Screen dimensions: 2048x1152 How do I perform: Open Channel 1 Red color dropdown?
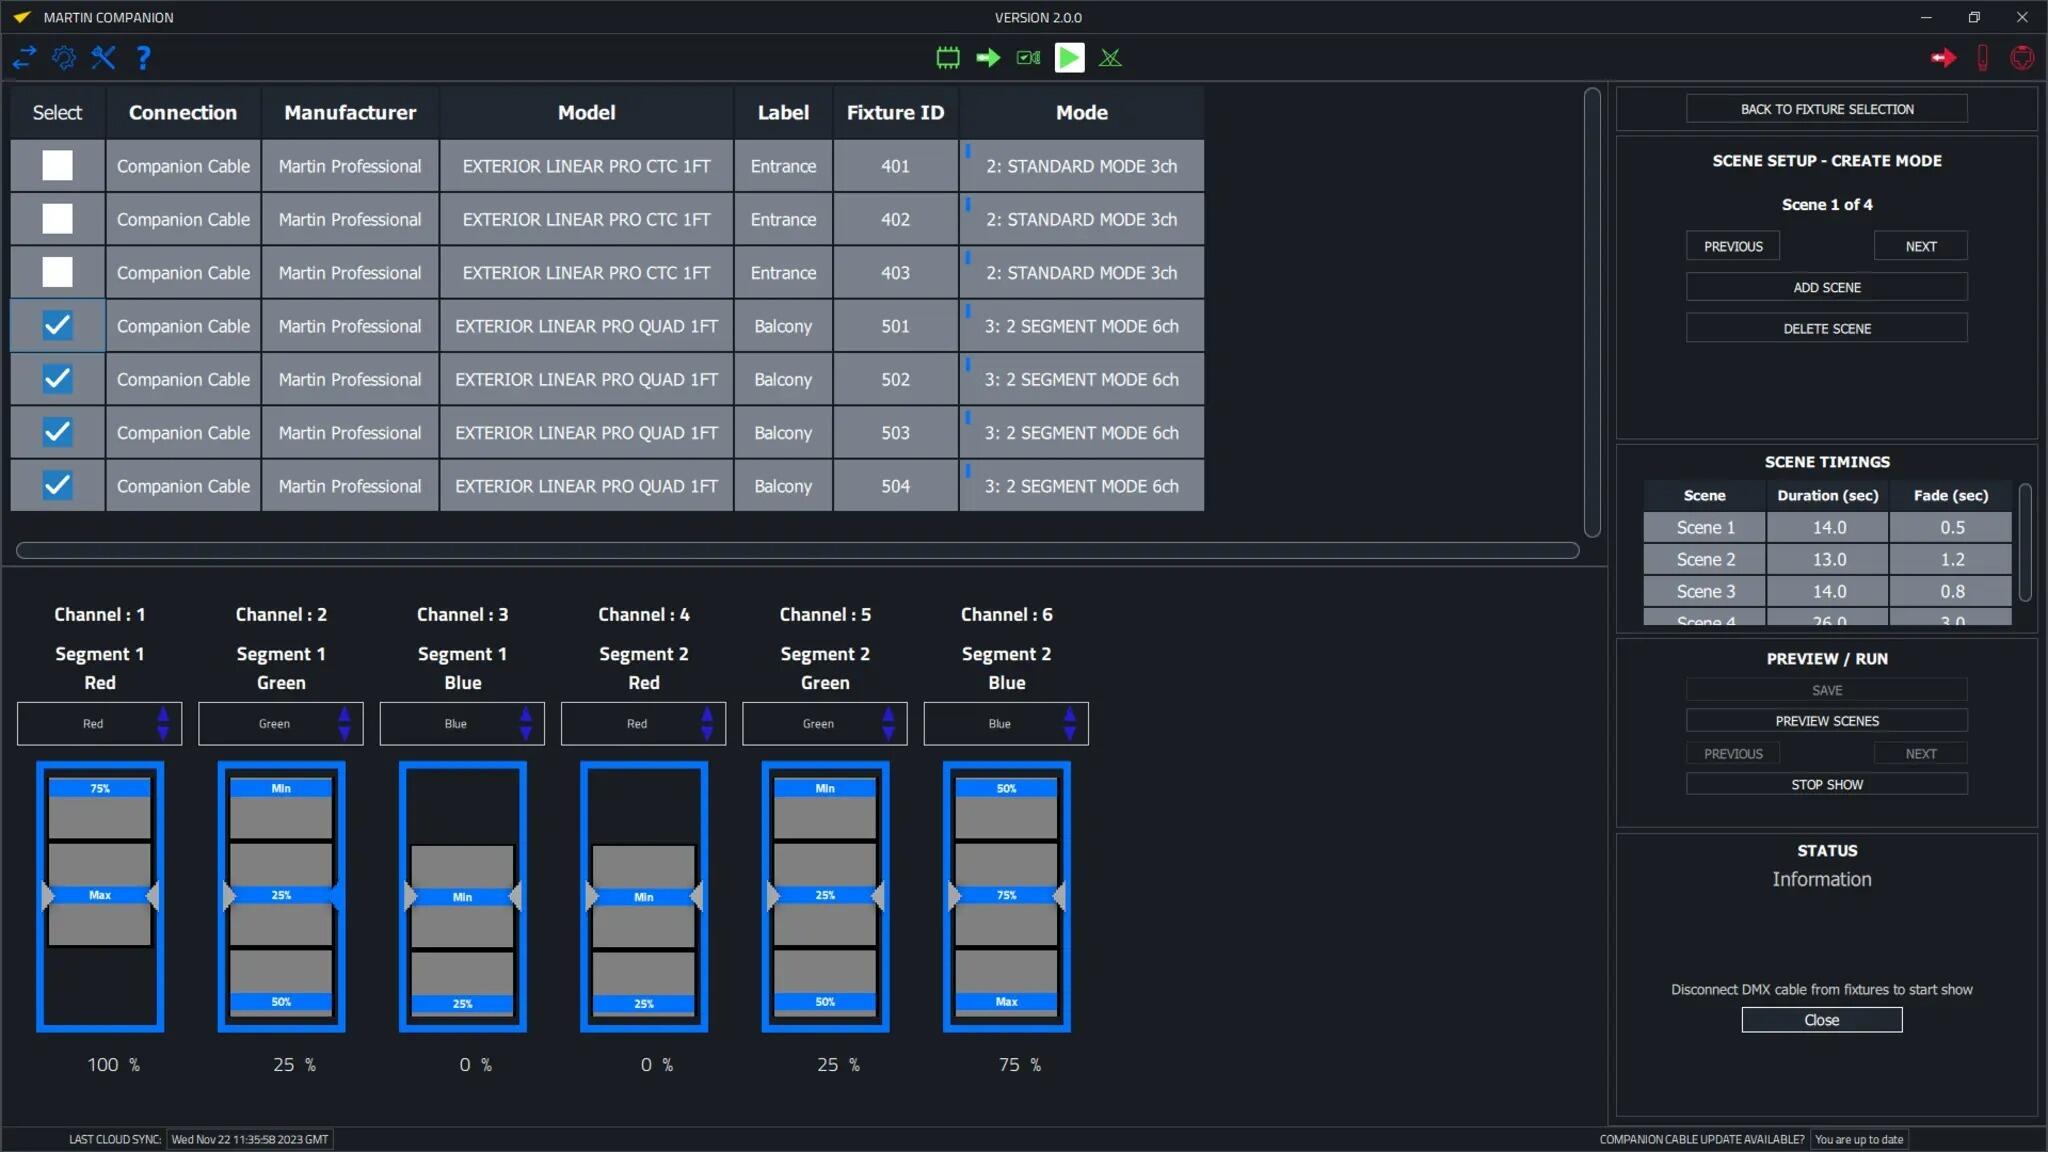pos(99,724)
